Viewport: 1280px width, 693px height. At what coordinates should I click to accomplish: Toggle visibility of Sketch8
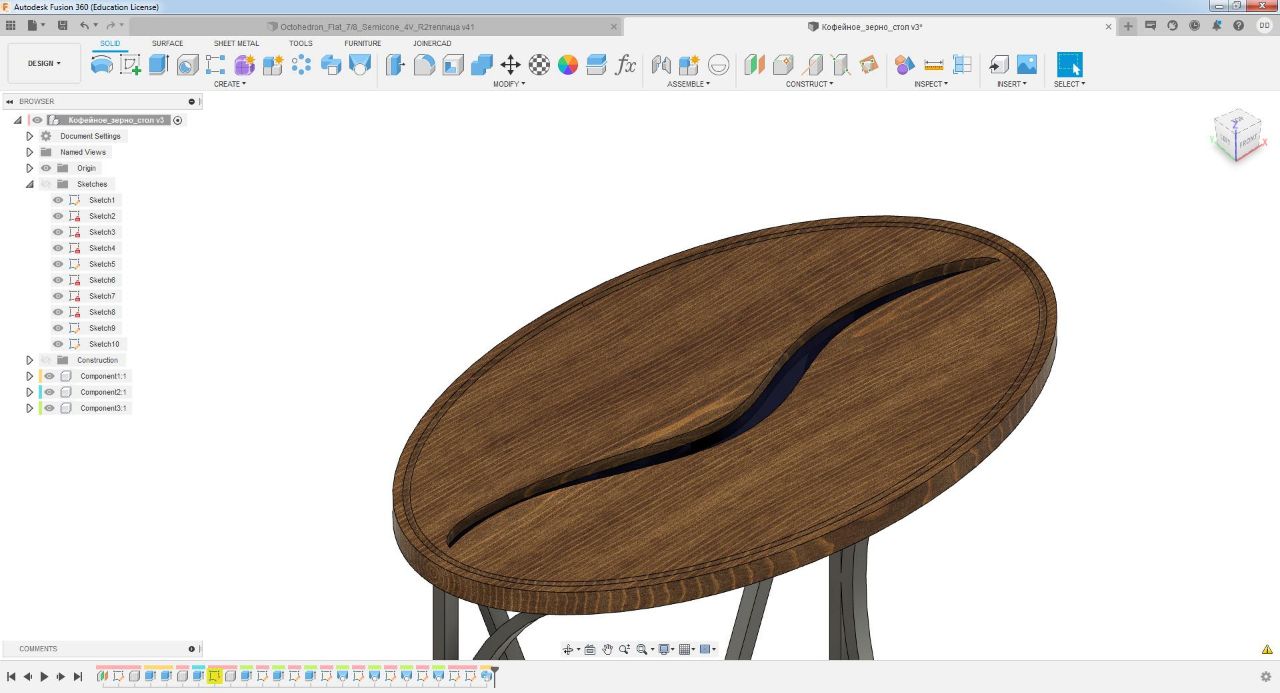pos(58,312)
